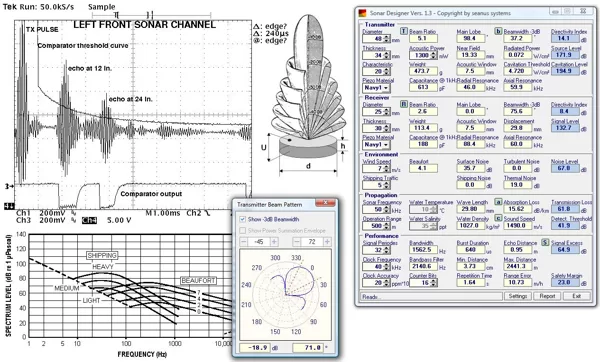The width and height of the screenshot is (600, 362).
Task: Adjust Counter Bits spinner
Action: tap(434, 283)
